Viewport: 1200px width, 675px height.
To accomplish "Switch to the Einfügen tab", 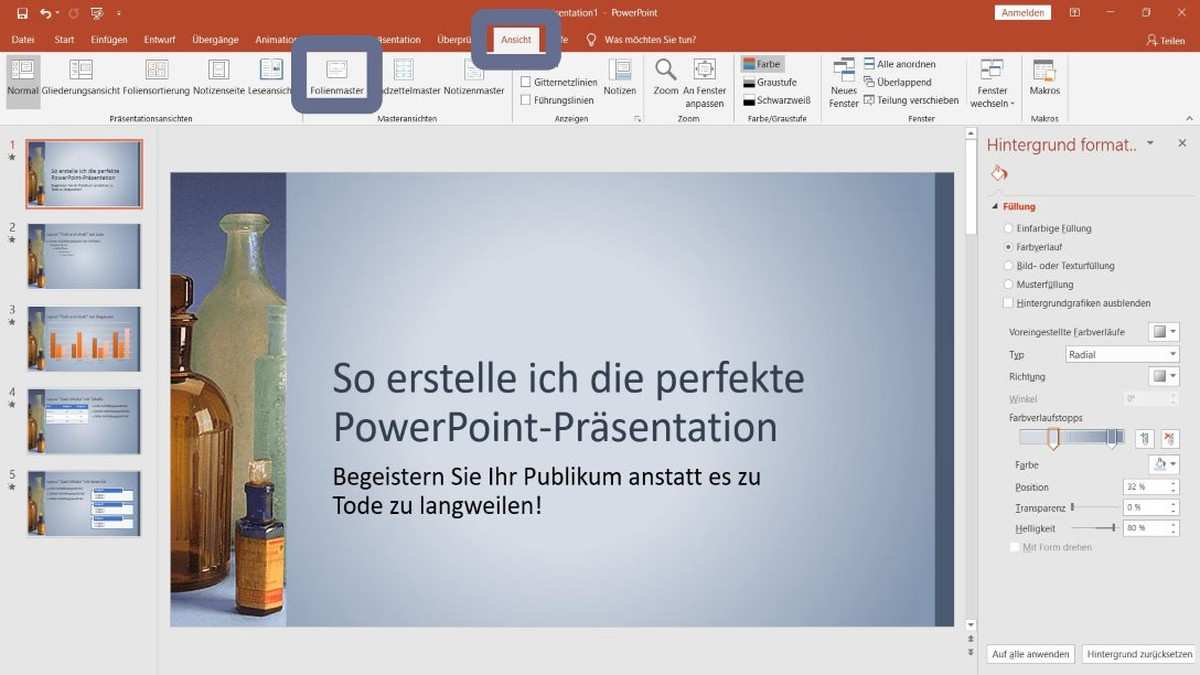I will 108,40.
